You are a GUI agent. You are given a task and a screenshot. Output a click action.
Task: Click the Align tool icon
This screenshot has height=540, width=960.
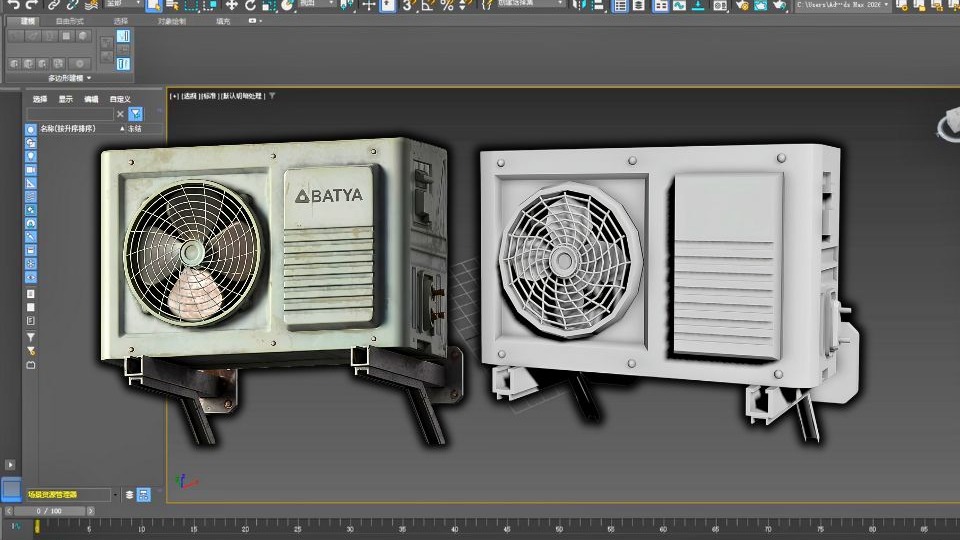tap(598, 5)
